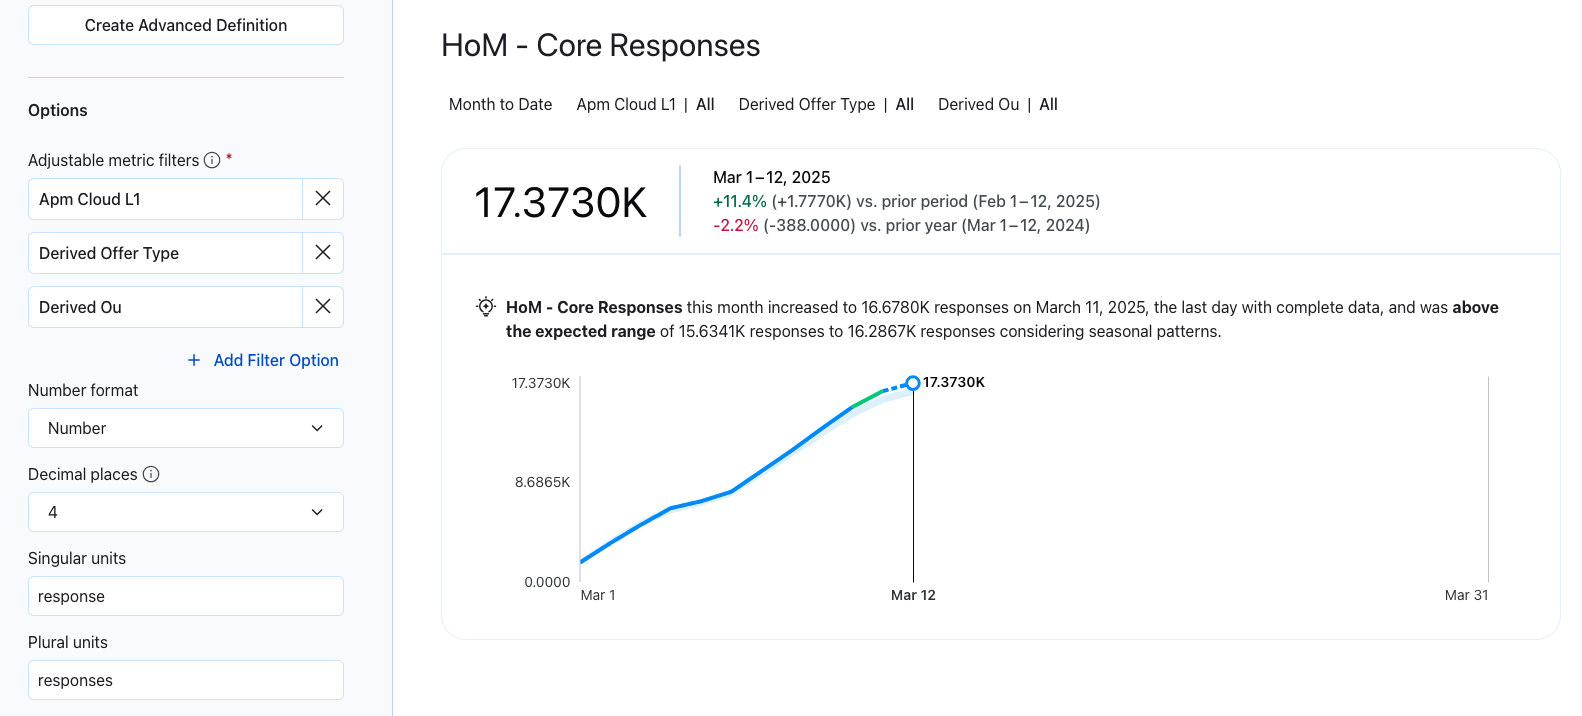Click the lightbulb insight icon
Screen dimensions: 1582x716
[x=486, y=307]
